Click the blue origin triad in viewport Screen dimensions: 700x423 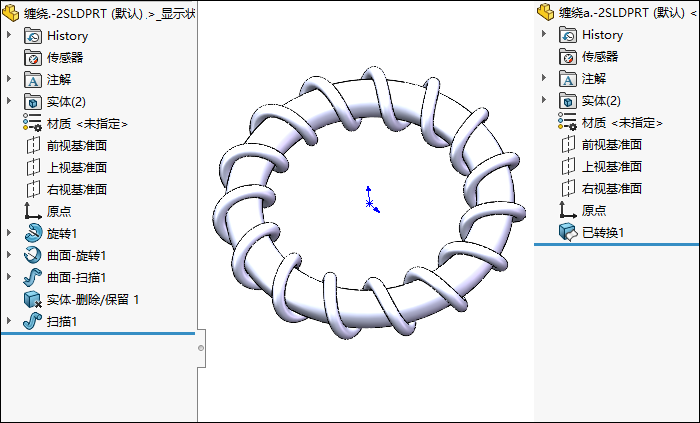pos(371,200)
